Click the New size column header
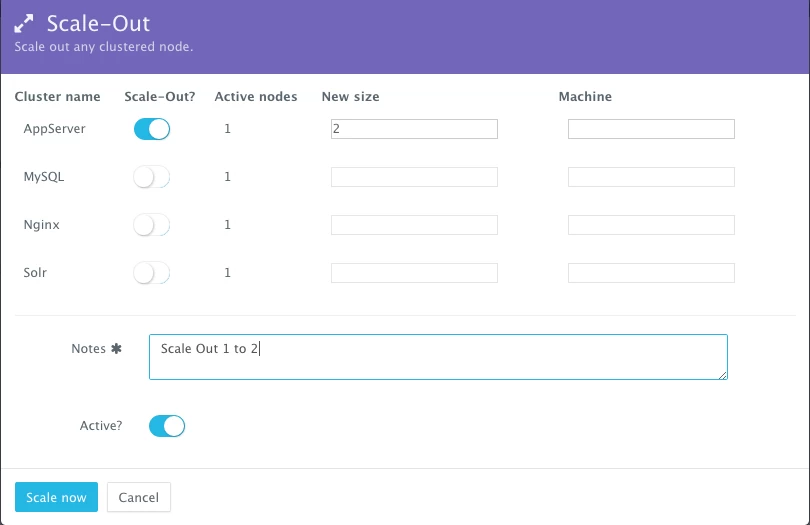The image size is (810, 525). (350, 97)
